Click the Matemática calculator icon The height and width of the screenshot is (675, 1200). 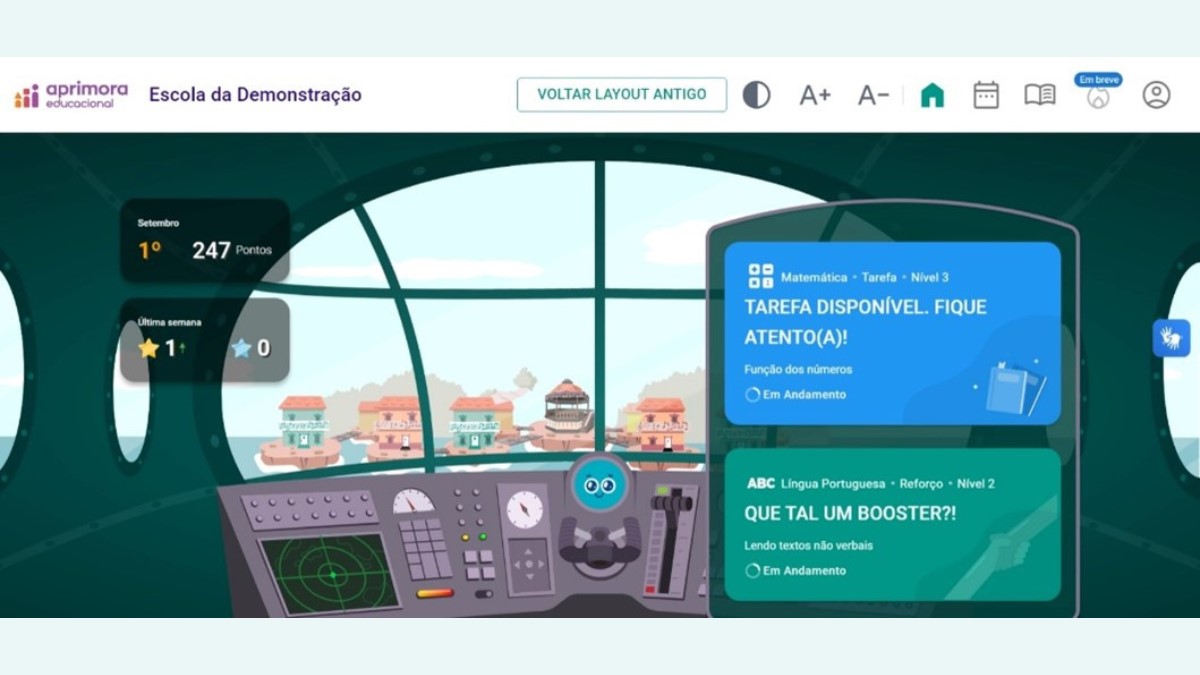[761, 277]
